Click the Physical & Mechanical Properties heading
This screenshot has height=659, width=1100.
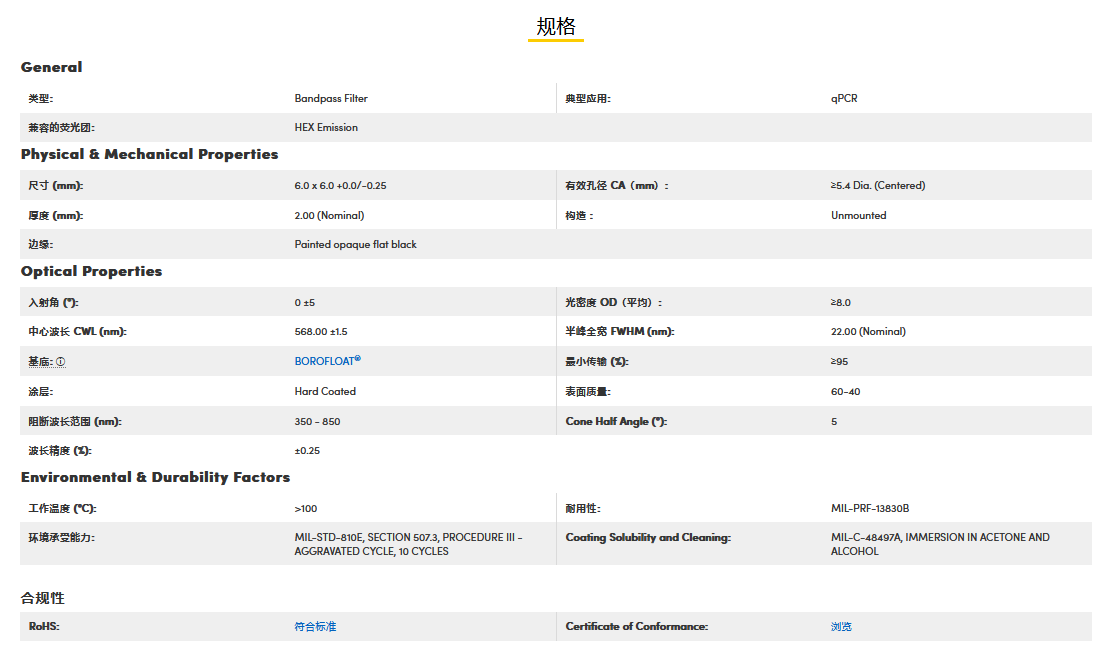(x=149, y=154)
